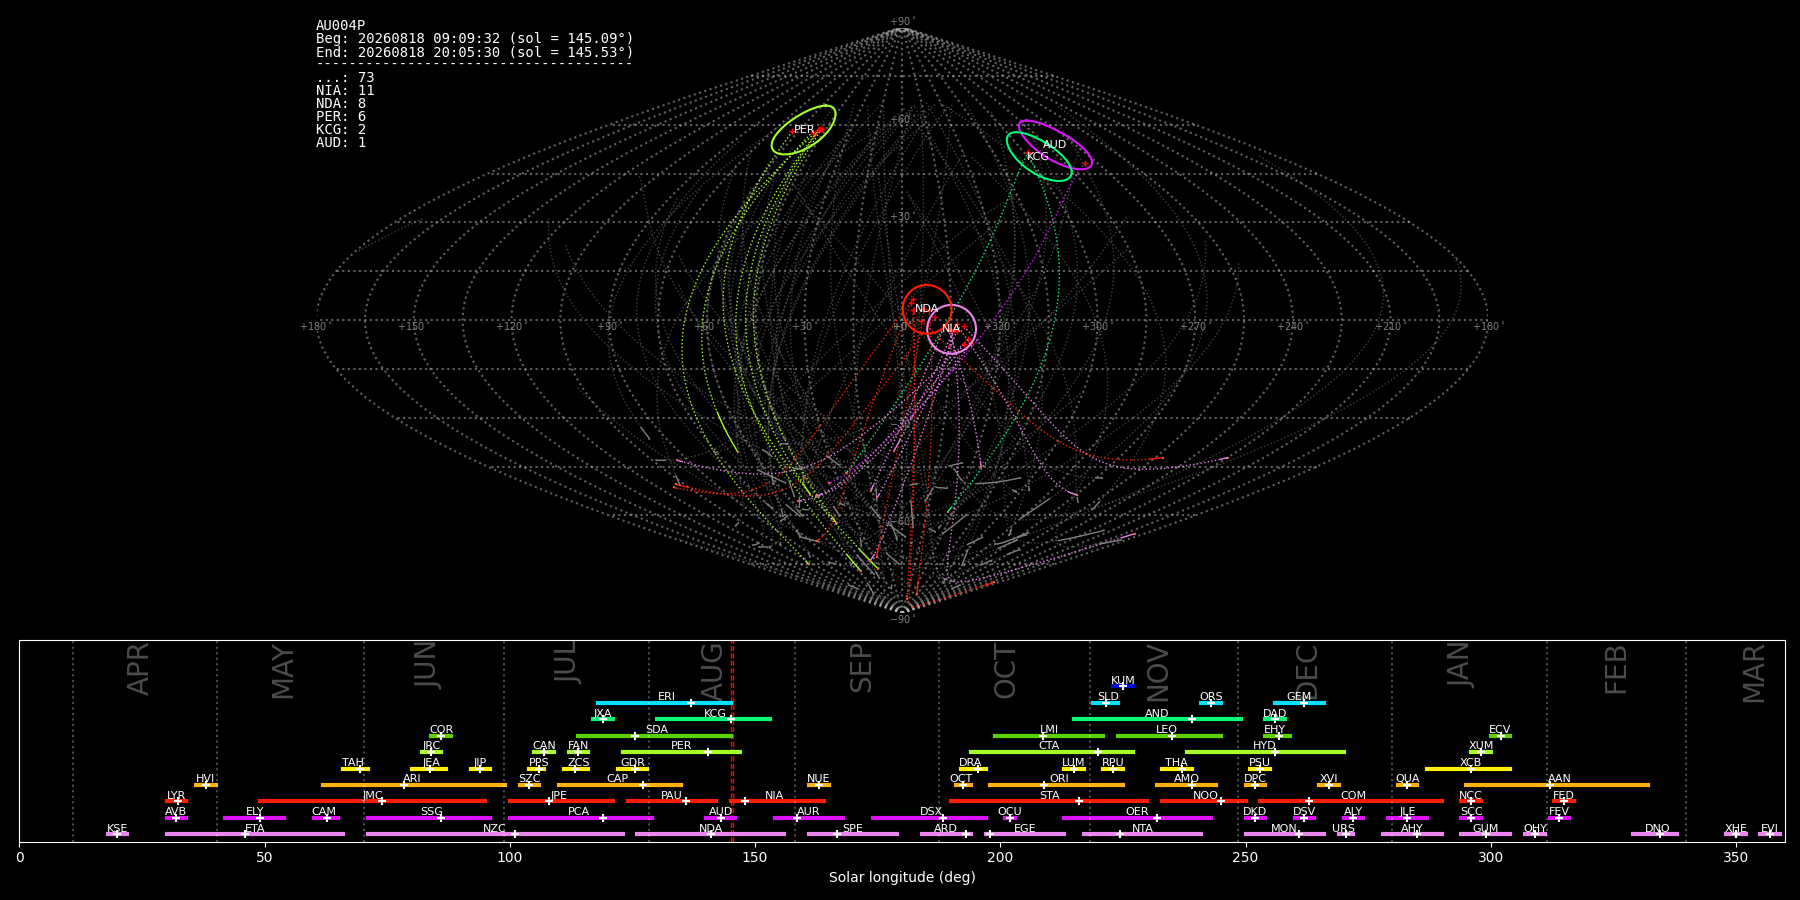
Task: Click the DEC month label
Action: (x=1307, y=671)
